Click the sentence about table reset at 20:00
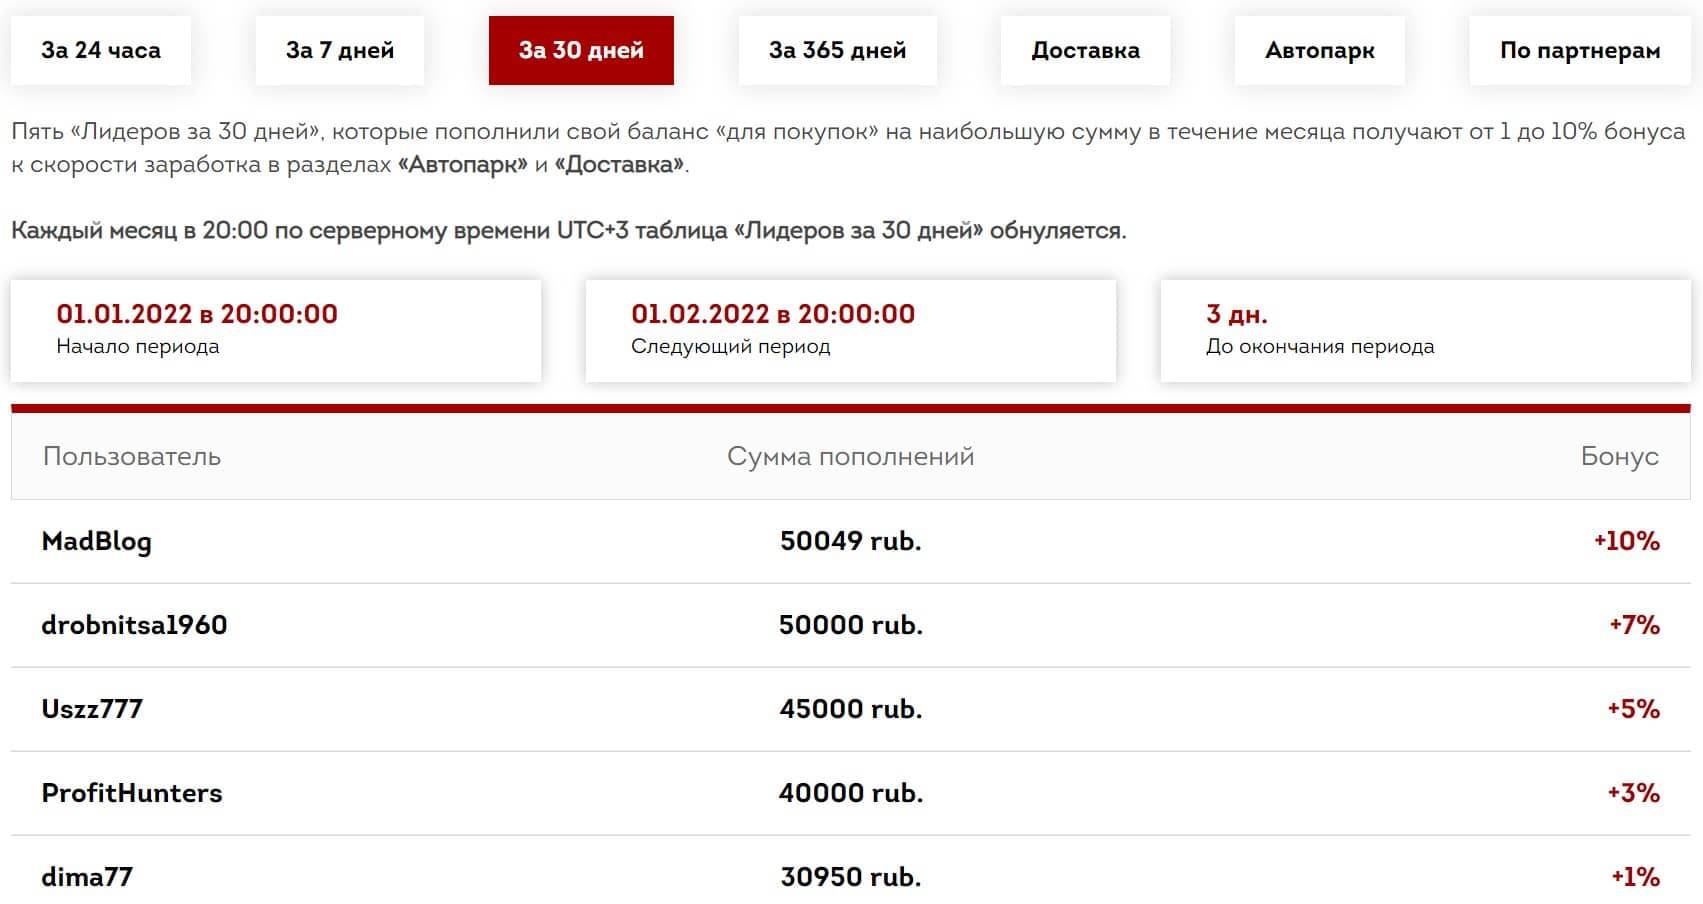The height and width of the screenshot is (904, 1703). tap(569, 231)
